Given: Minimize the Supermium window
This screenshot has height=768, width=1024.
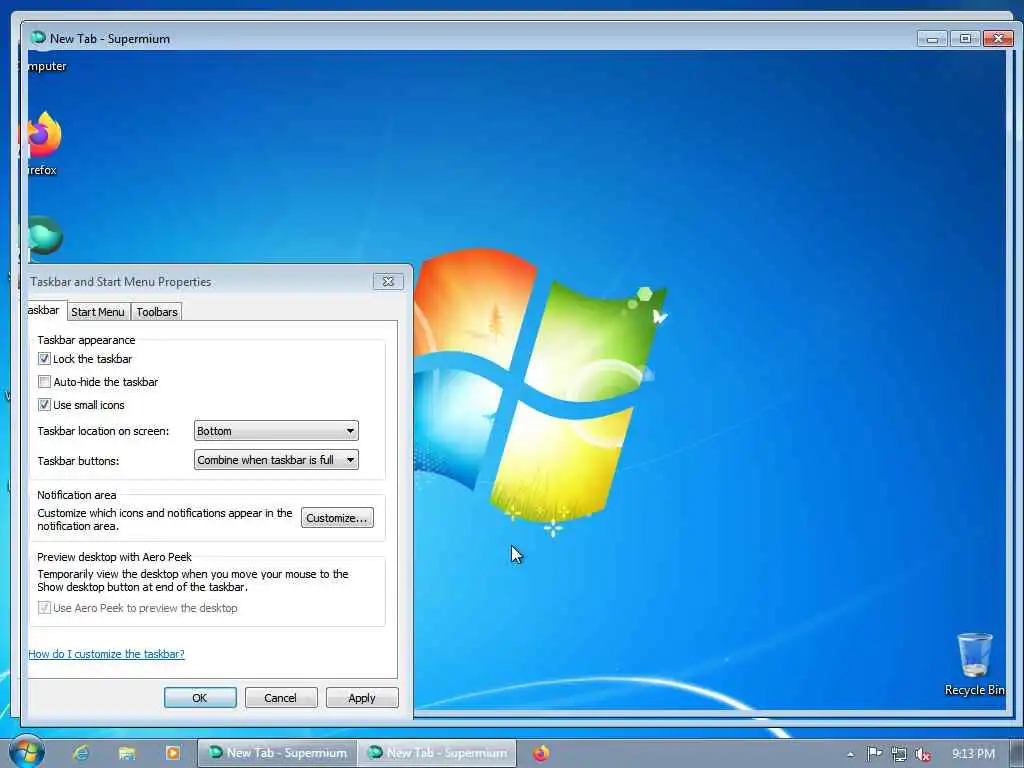Looking at the screenshot, I should (x=932, y=39).
